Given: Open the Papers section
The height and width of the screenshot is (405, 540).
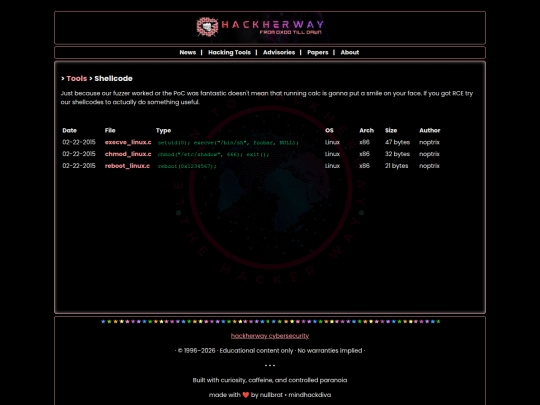Looking at the screenshot, I should [318, 52].
